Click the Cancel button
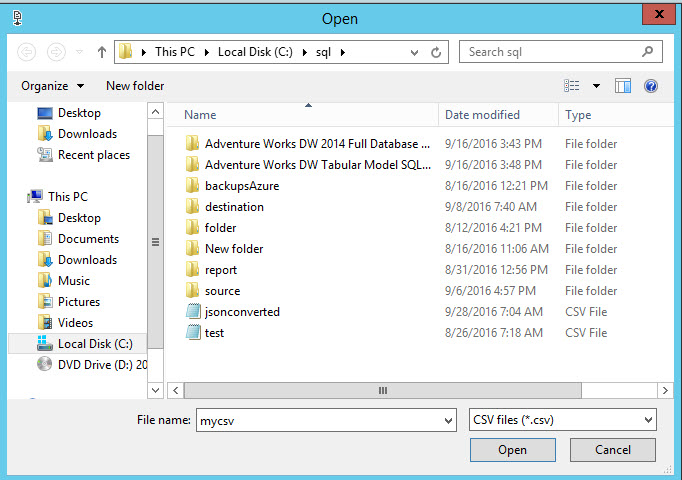The height and width of the screenshot is (480, 682). [613, 450]
